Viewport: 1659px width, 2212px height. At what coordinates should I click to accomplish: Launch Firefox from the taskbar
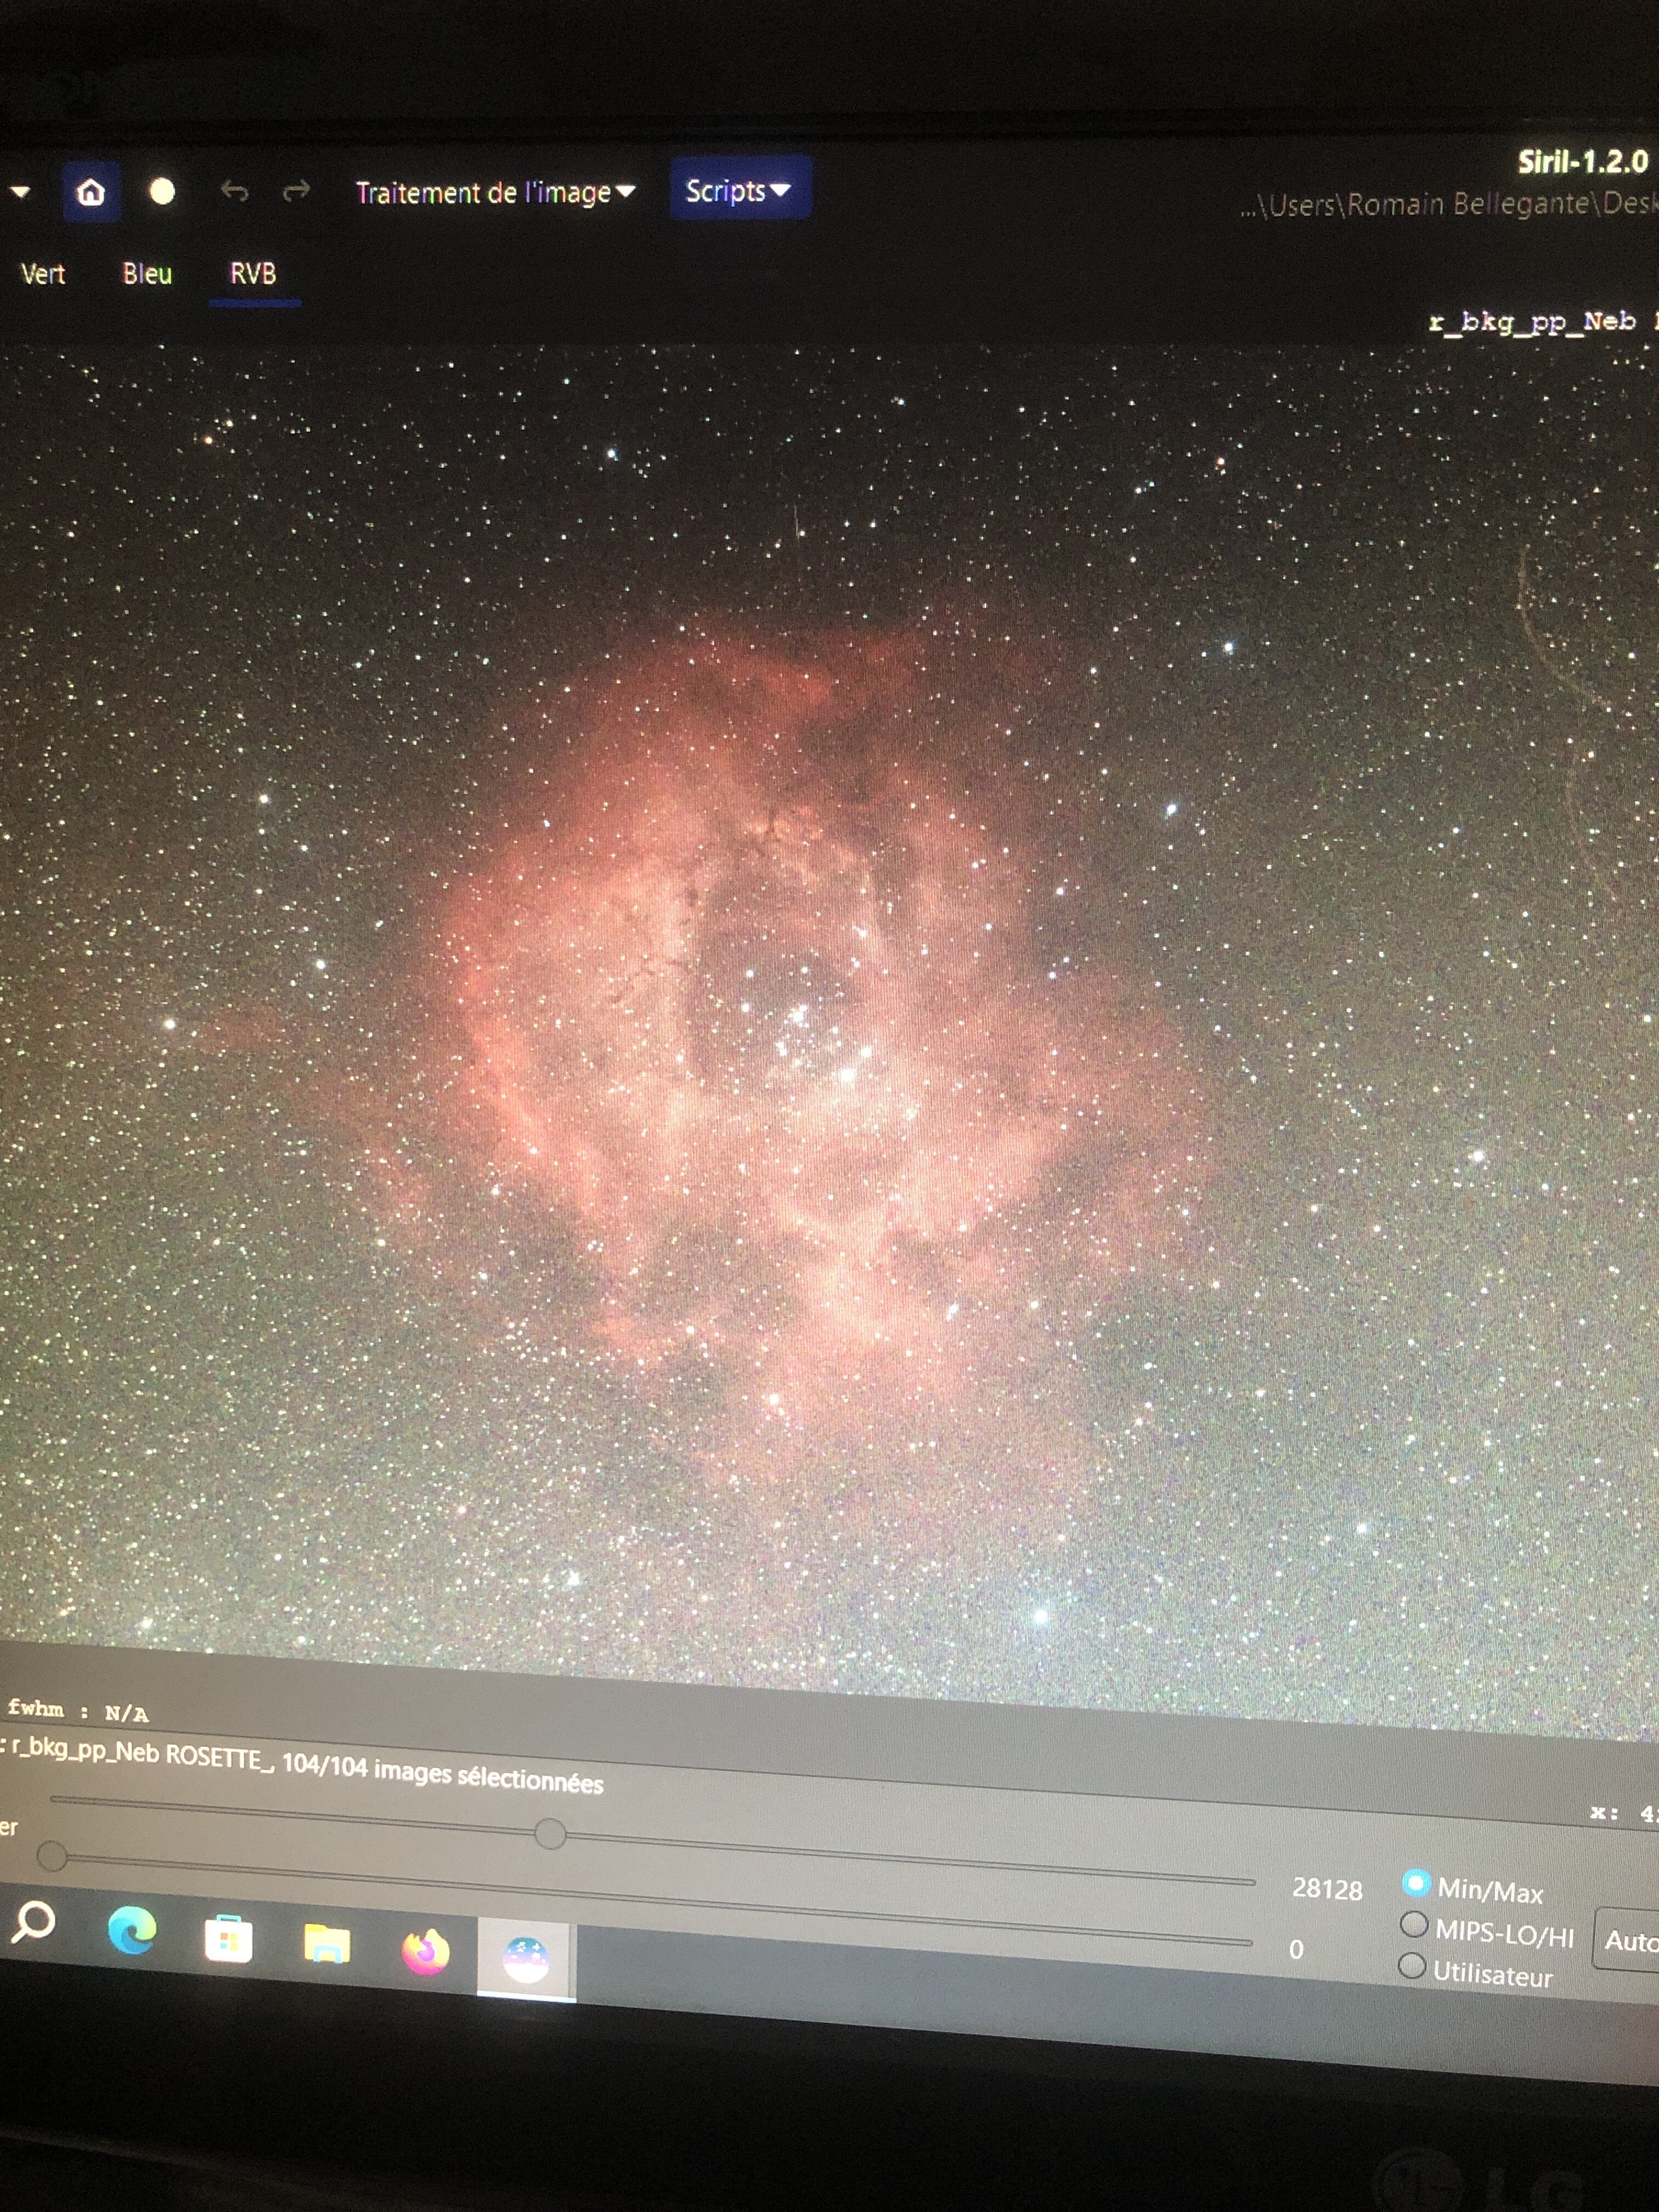pyautogui.click(x=425, y=1951)
